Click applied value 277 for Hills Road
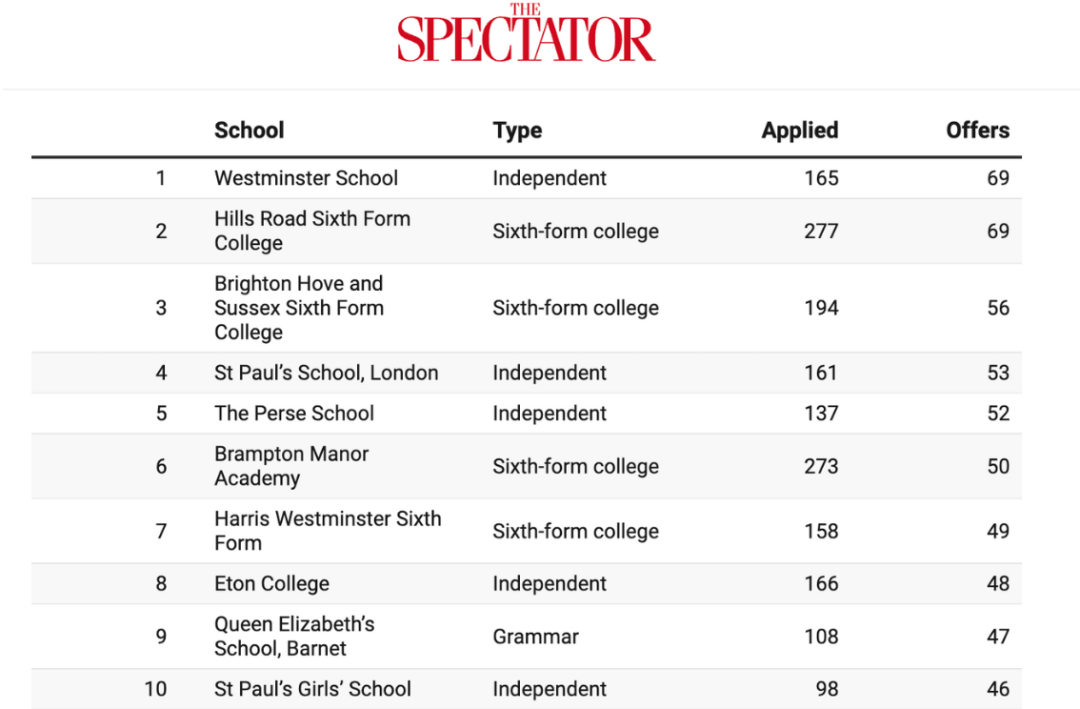 click(821, 231)
